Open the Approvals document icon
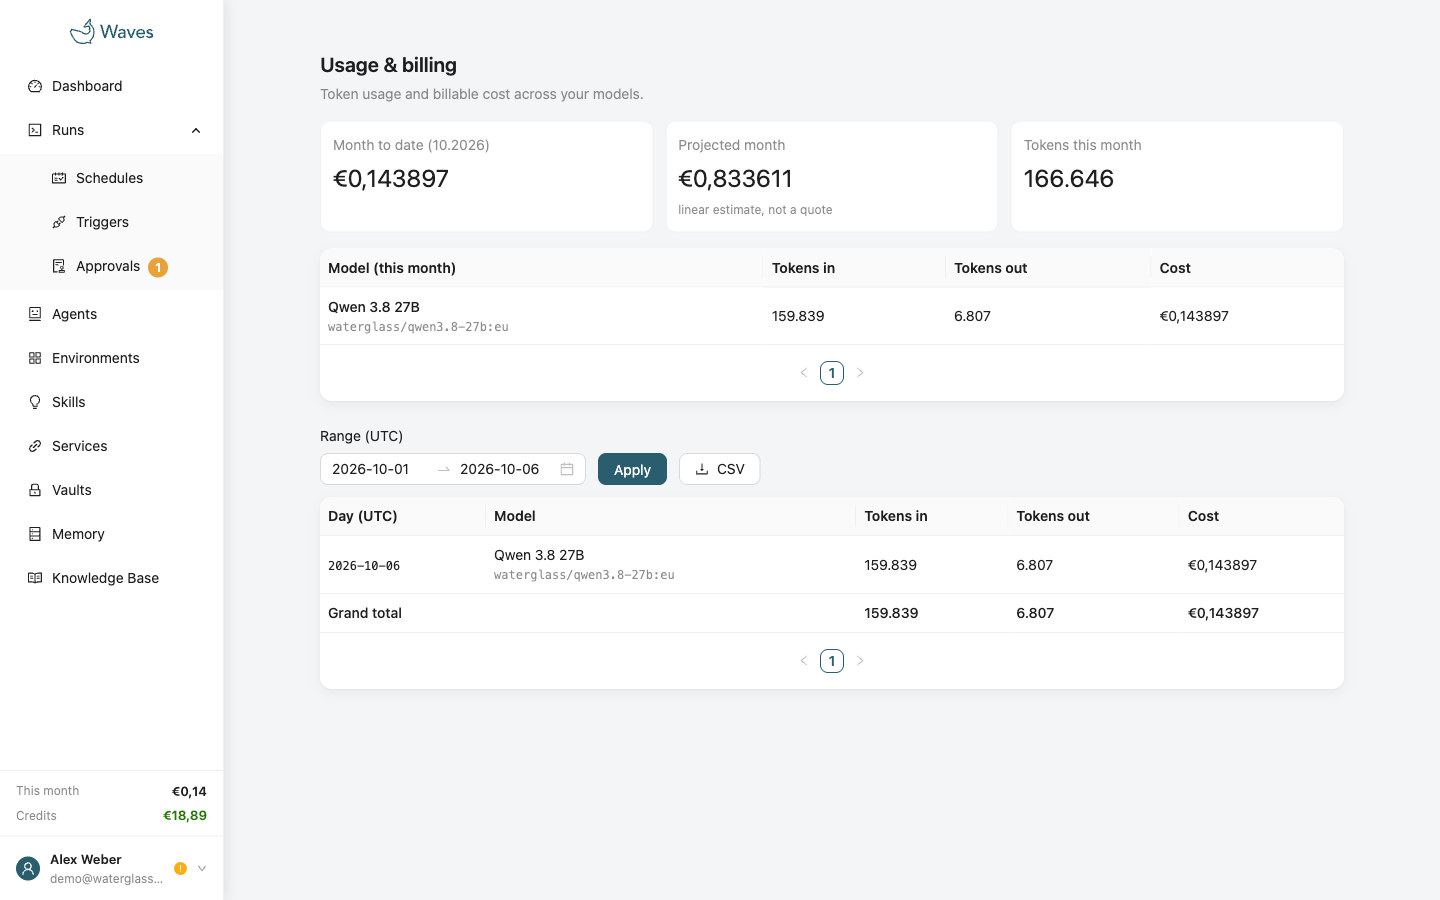This screenshot has width=1440, height=900. tap(59, 266)
